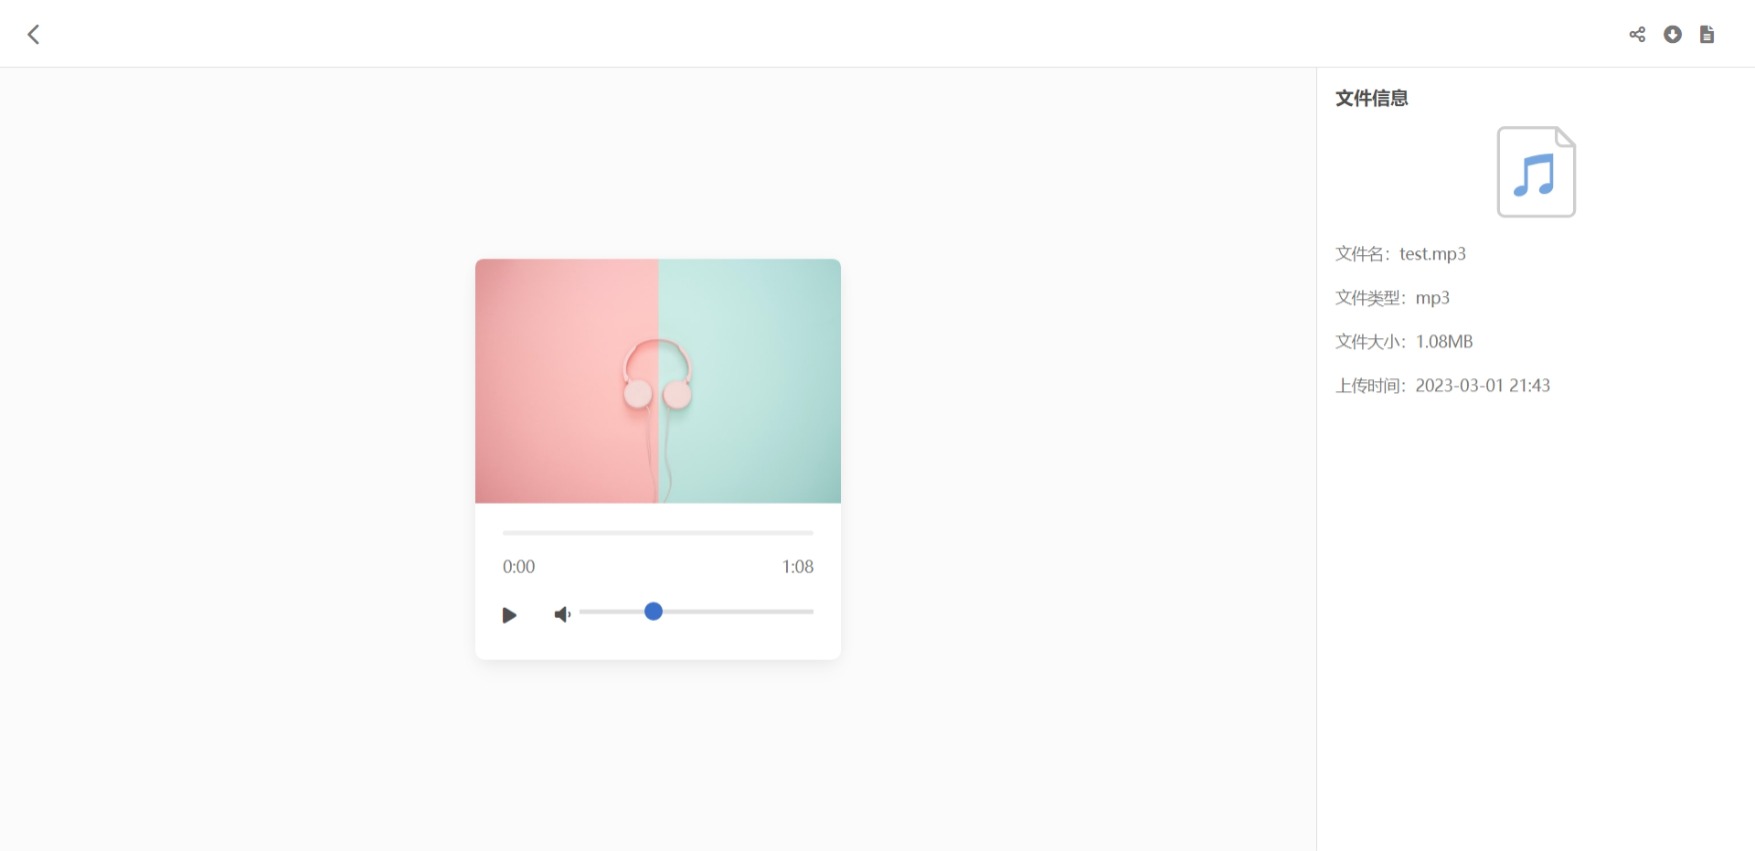Viewport: 1755px width, 851px height.
Task: Open the share file icon
Action: click(x=1637, y=35)
